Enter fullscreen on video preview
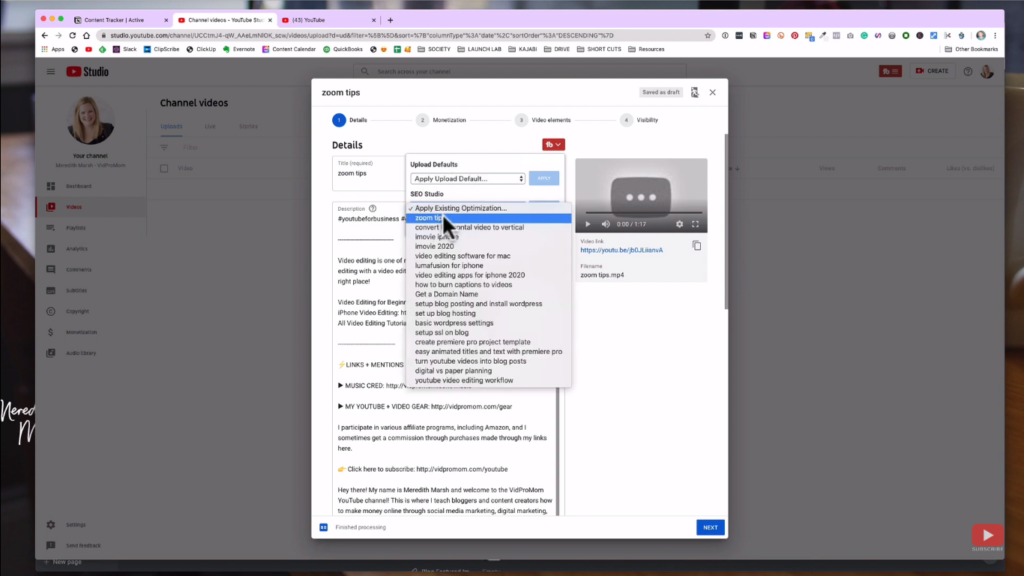This screenshot has height=576, width=1024. click(696, 224)
